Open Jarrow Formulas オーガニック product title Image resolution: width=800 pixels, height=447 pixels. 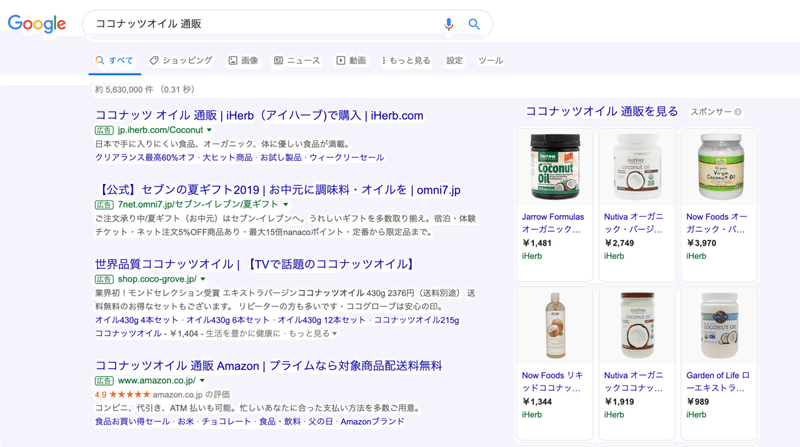(x=553, y=223)
